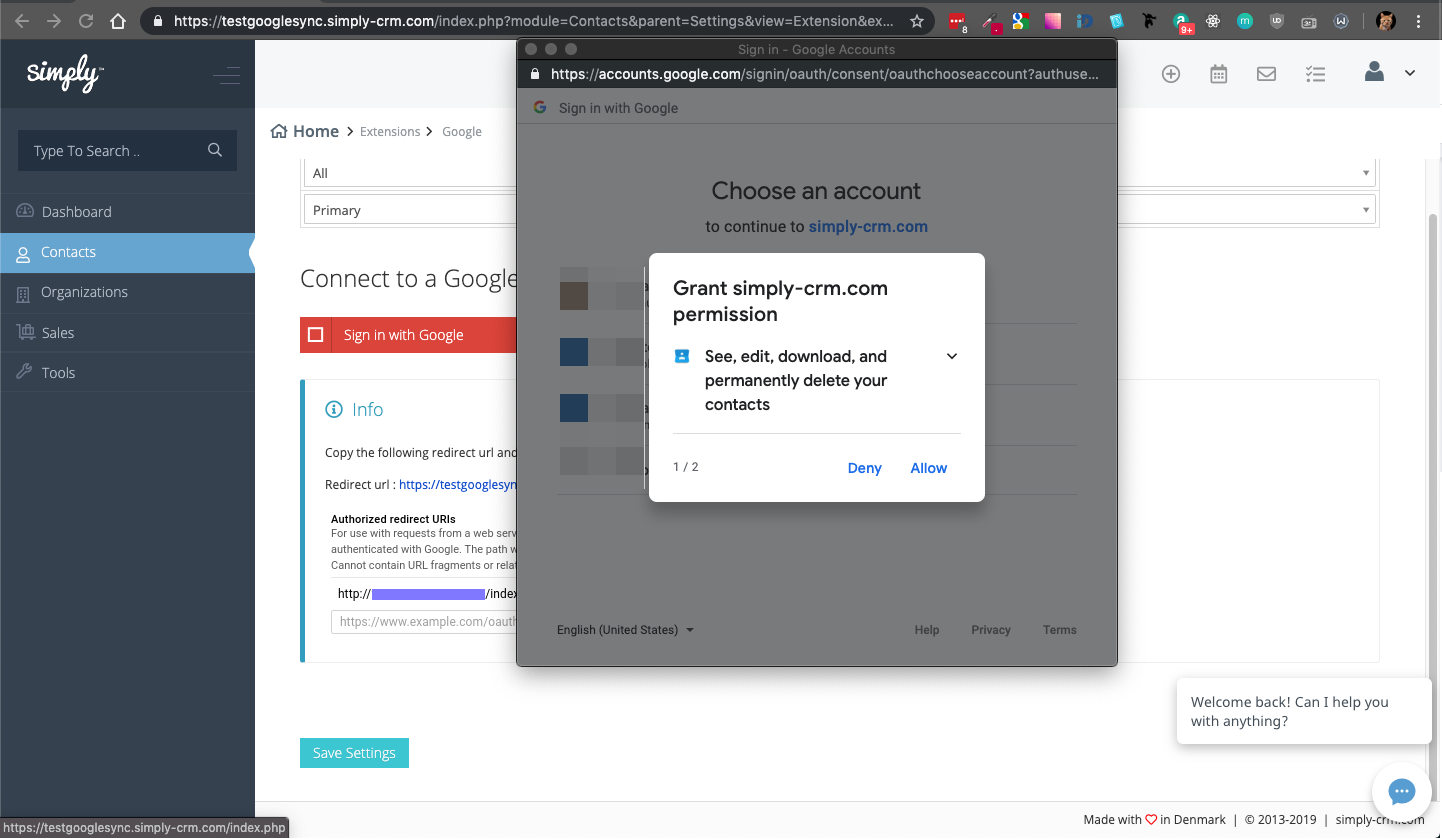
Task: Click the Info circle icon
Action: click(334, 409)
